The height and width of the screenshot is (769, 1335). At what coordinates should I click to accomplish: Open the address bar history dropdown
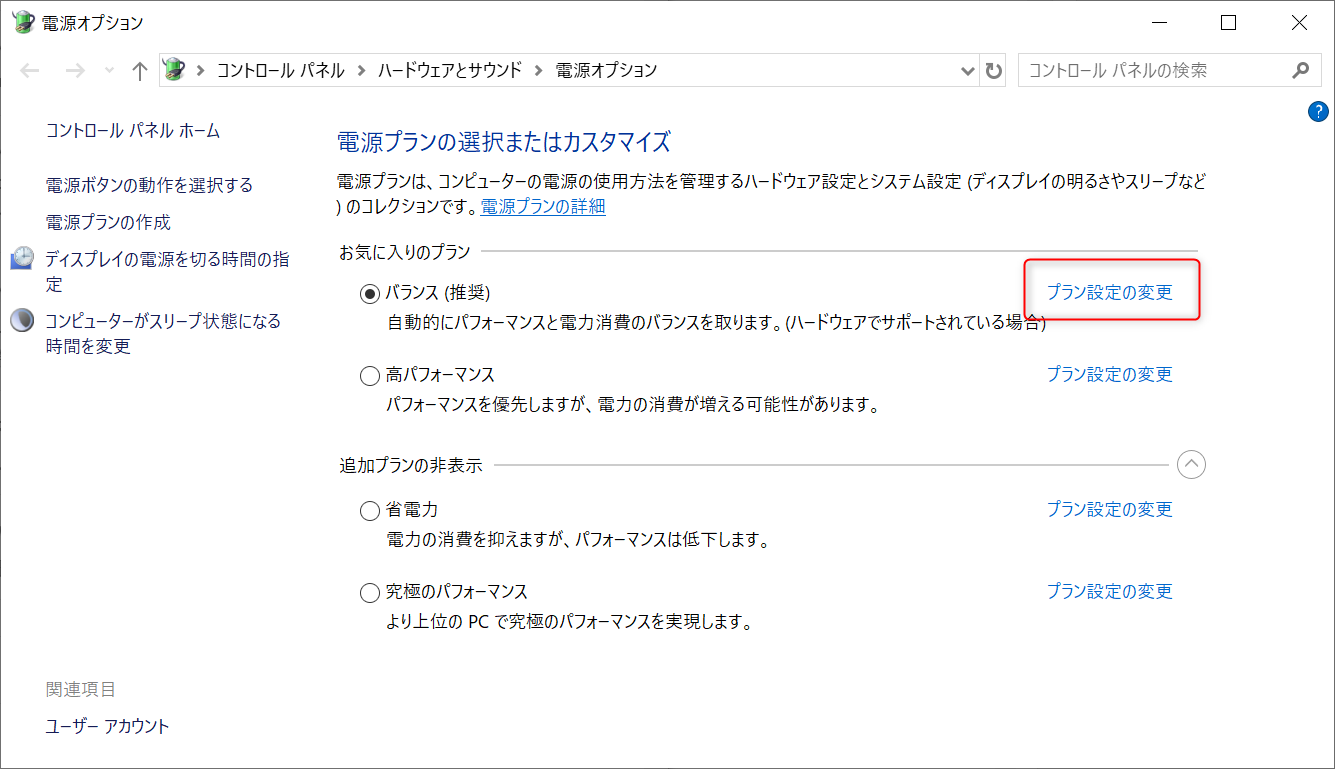click(x=968, y=71)
